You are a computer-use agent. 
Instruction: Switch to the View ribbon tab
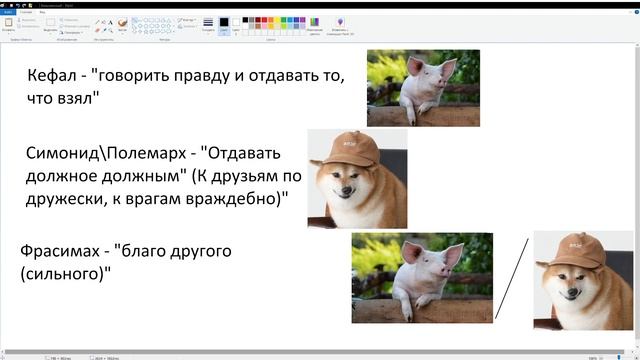click(42, 12)
